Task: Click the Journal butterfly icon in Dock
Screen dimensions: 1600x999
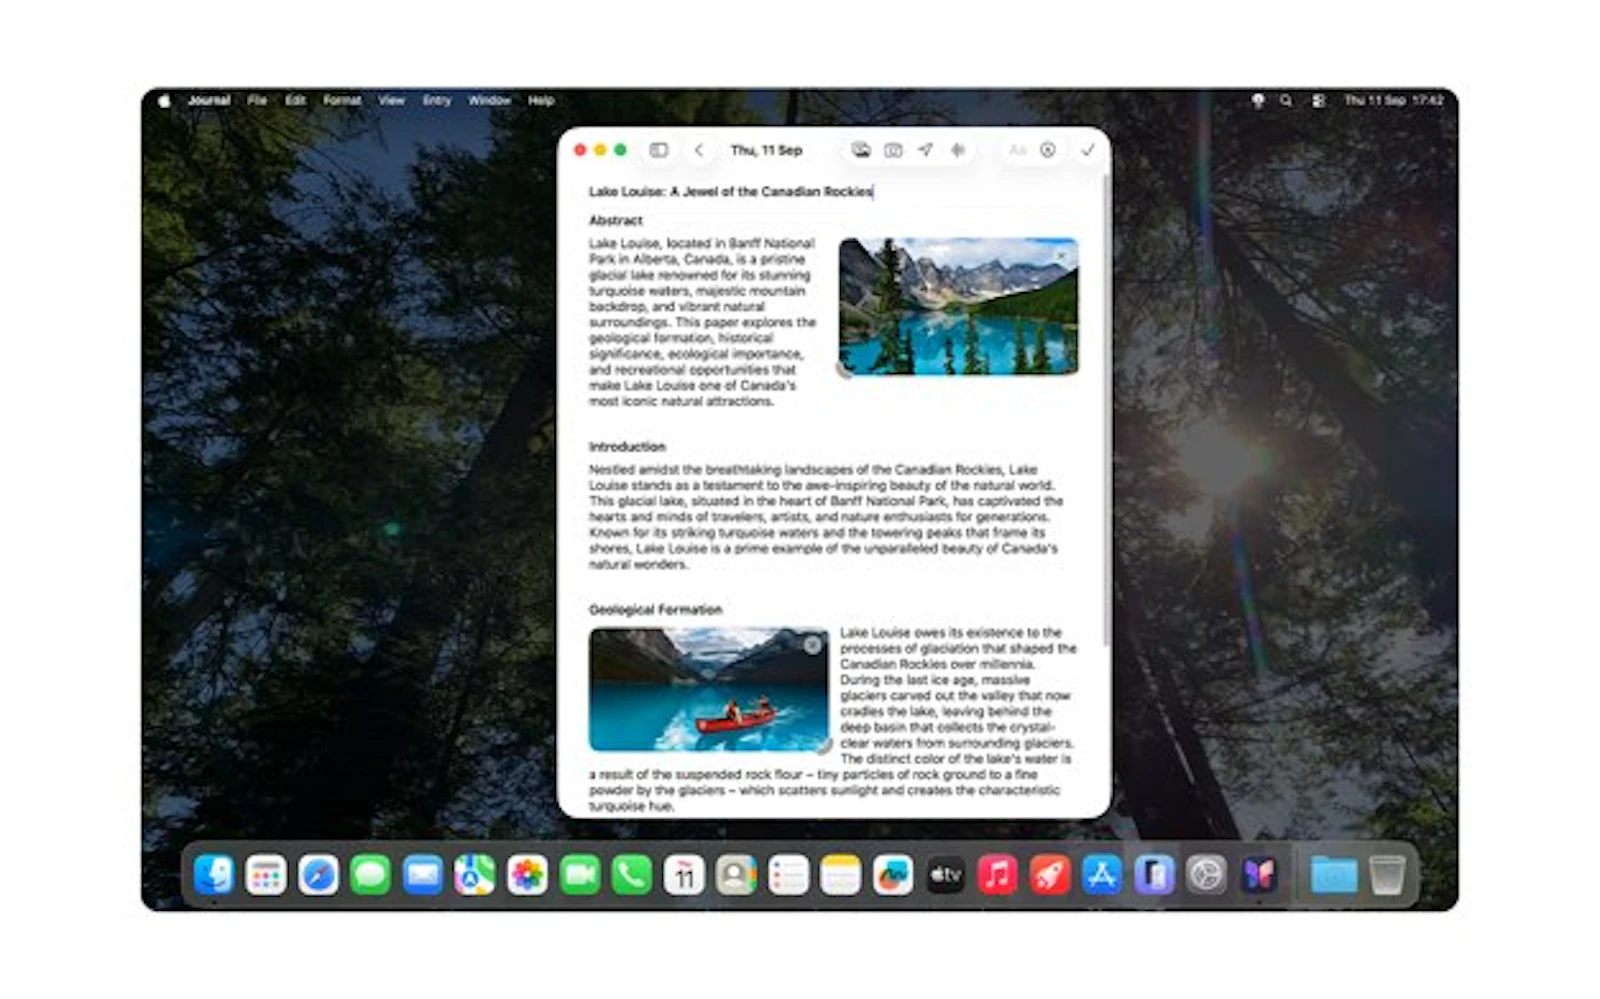Action: click(x=1258, y=875)
